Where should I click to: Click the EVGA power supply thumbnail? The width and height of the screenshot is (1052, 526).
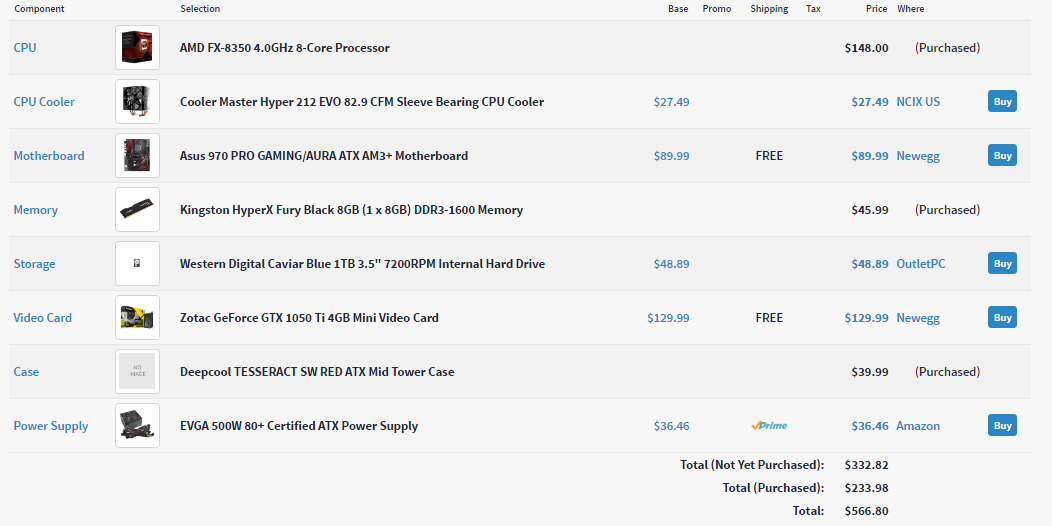[138, 425]
